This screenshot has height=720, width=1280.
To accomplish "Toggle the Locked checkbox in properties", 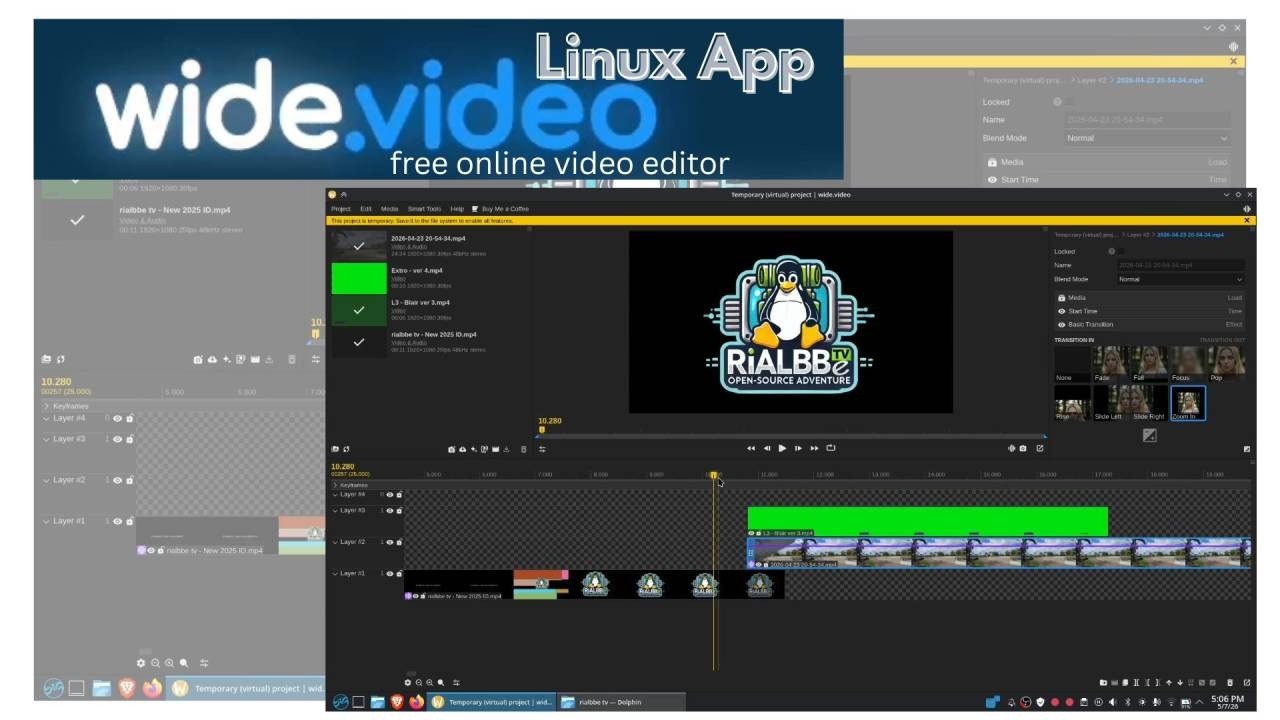I will (x=1120, y=251).
